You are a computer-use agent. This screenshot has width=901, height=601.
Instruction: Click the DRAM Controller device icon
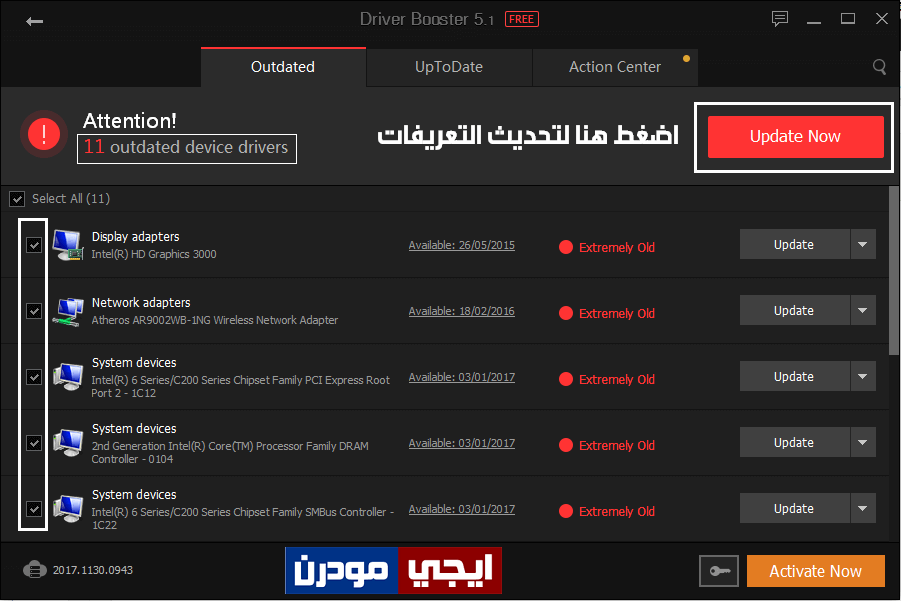(68, 443)
